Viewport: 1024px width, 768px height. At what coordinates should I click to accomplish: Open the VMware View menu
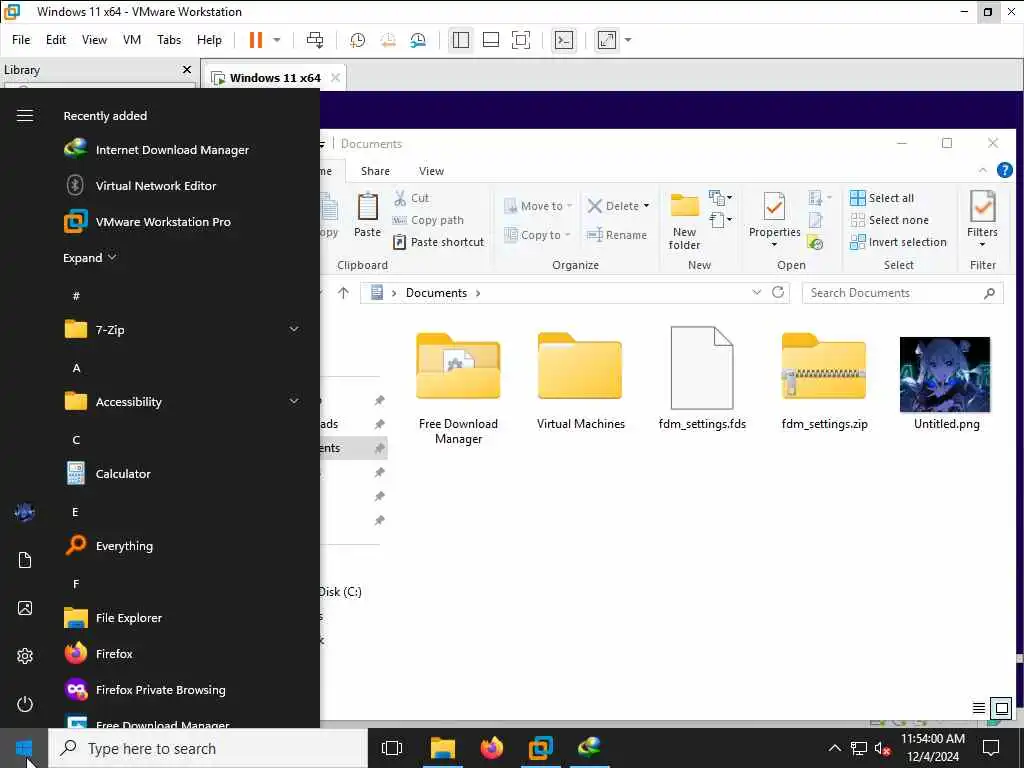pyautogui.click(x=94, y=40)
